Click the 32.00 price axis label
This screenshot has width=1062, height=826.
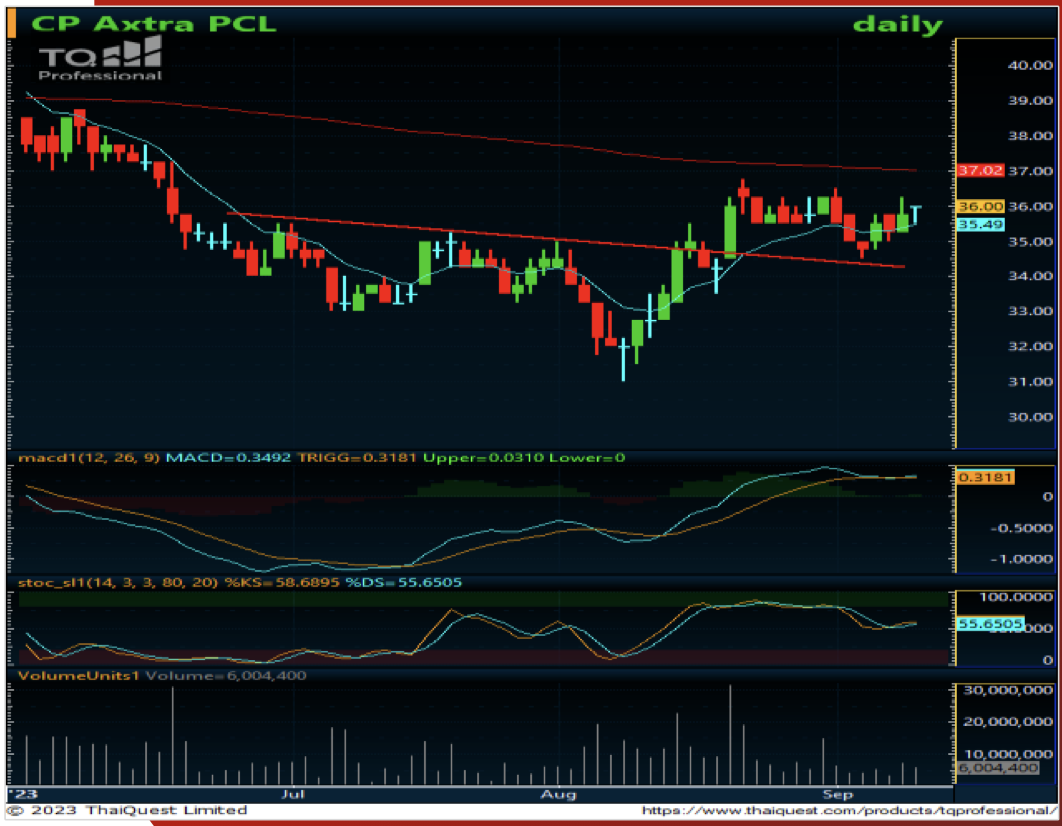point(1030,347)
